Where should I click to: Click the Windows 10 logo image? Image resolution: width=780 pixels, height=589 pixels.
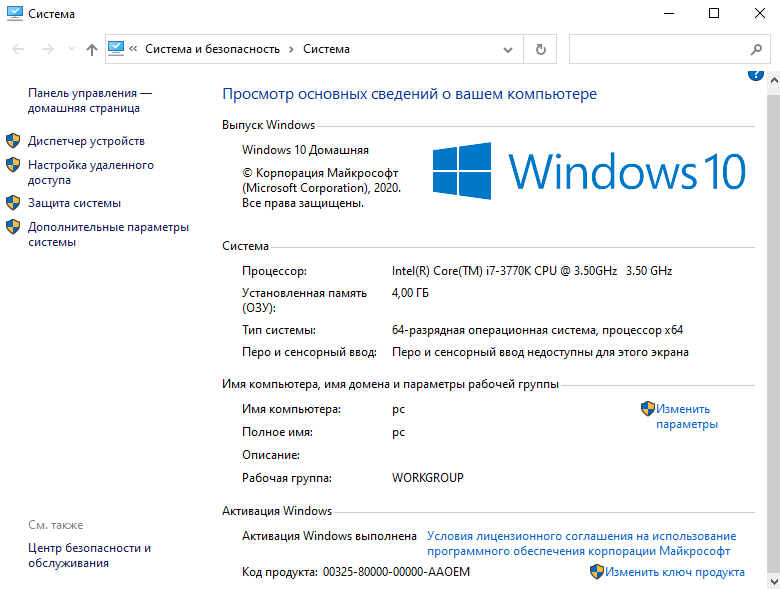click(x=589, y=171)
